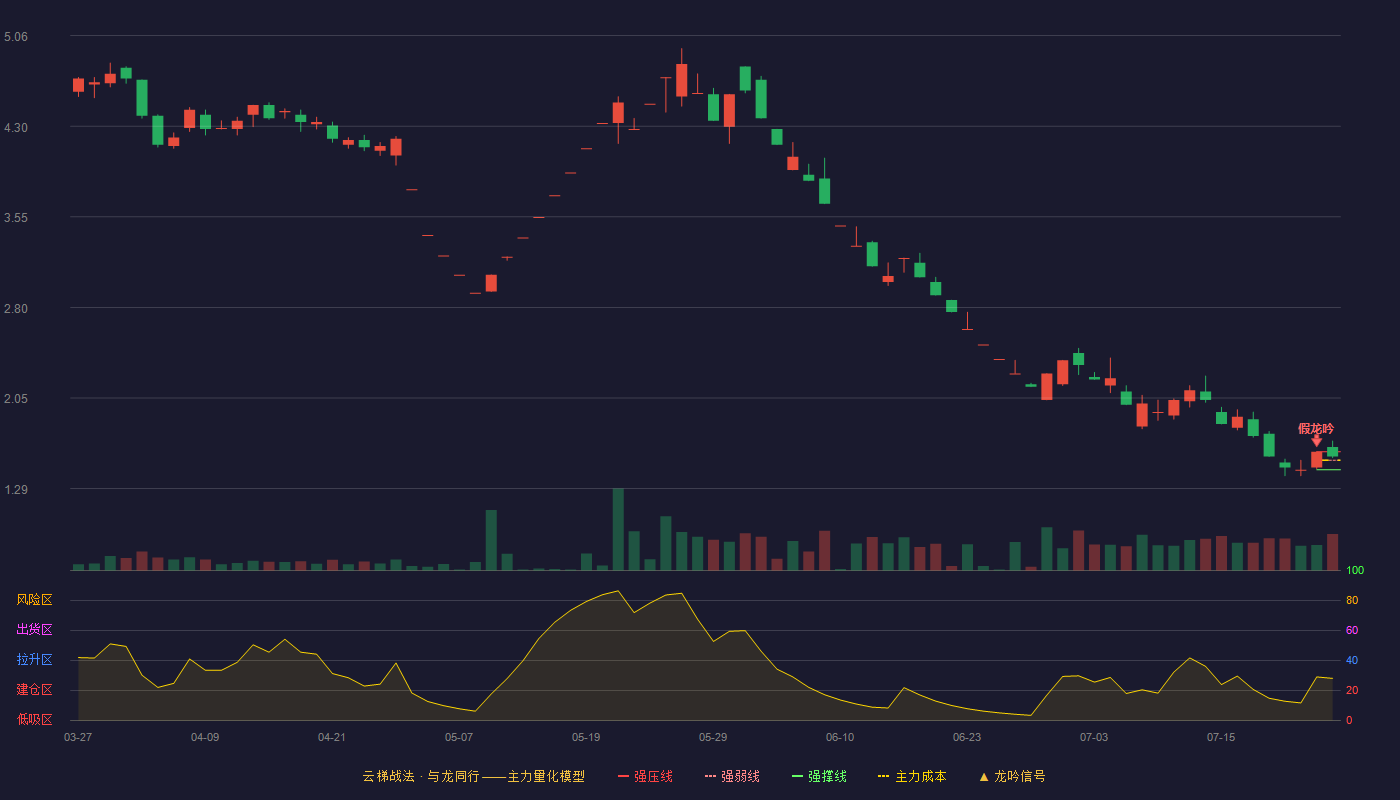Toggle the 强弱线 legend series
This screenshot has width=1400, height=800.
click(732, 776)
